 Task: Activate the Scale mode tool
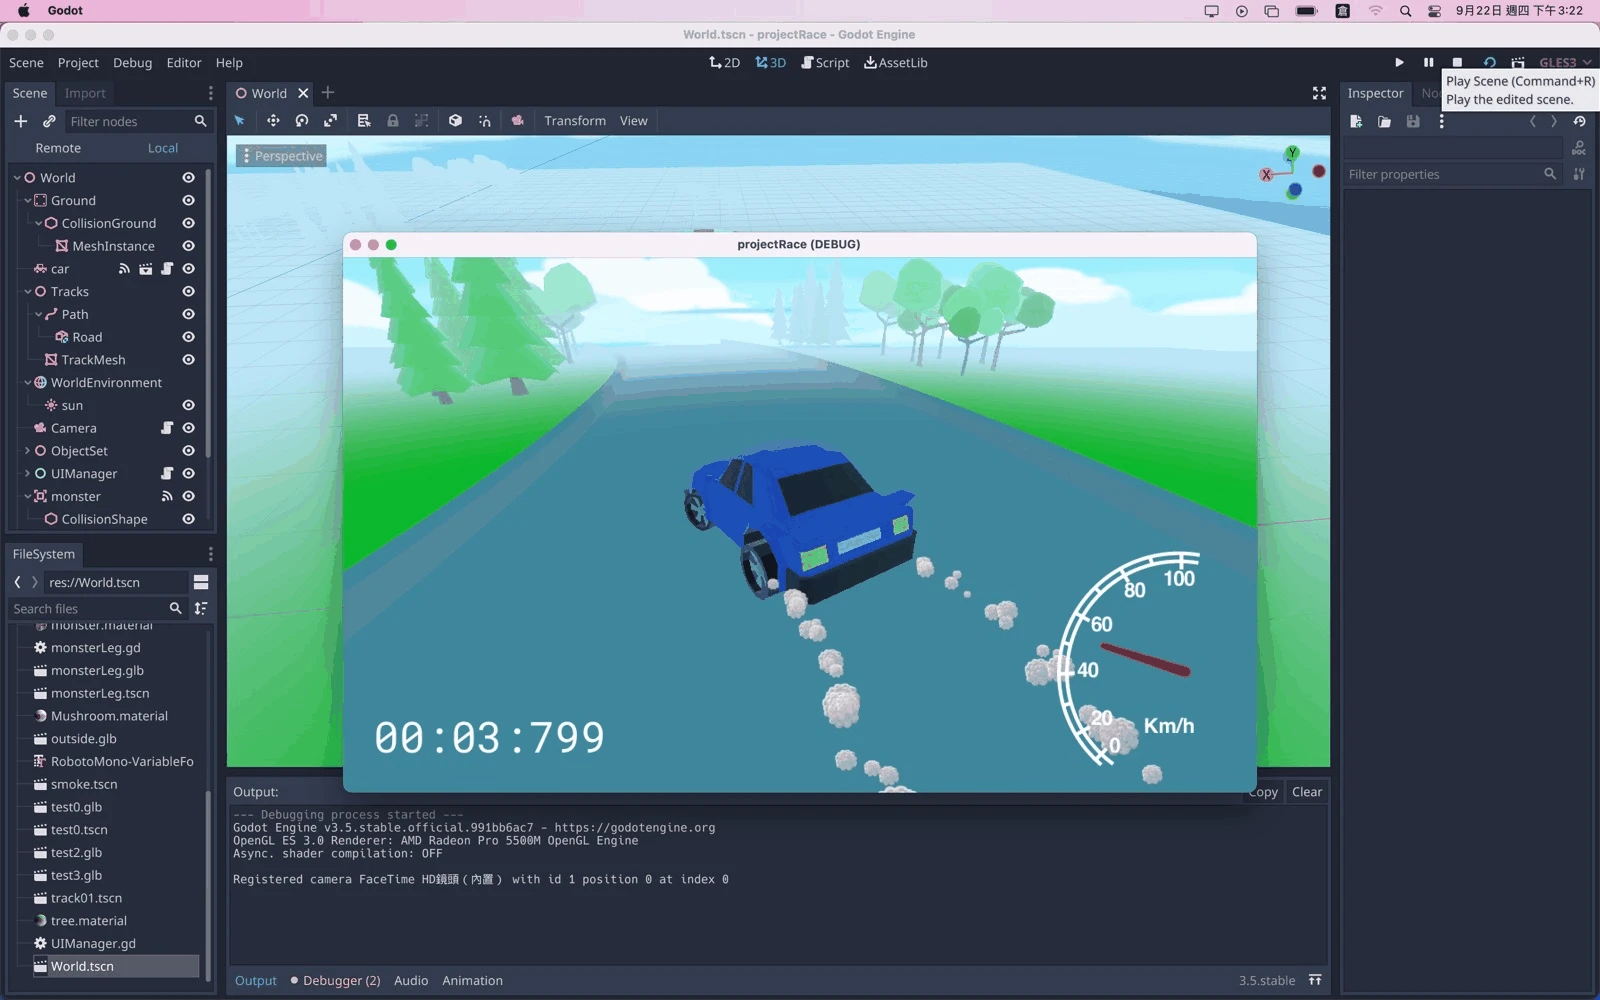pos(330,121)
